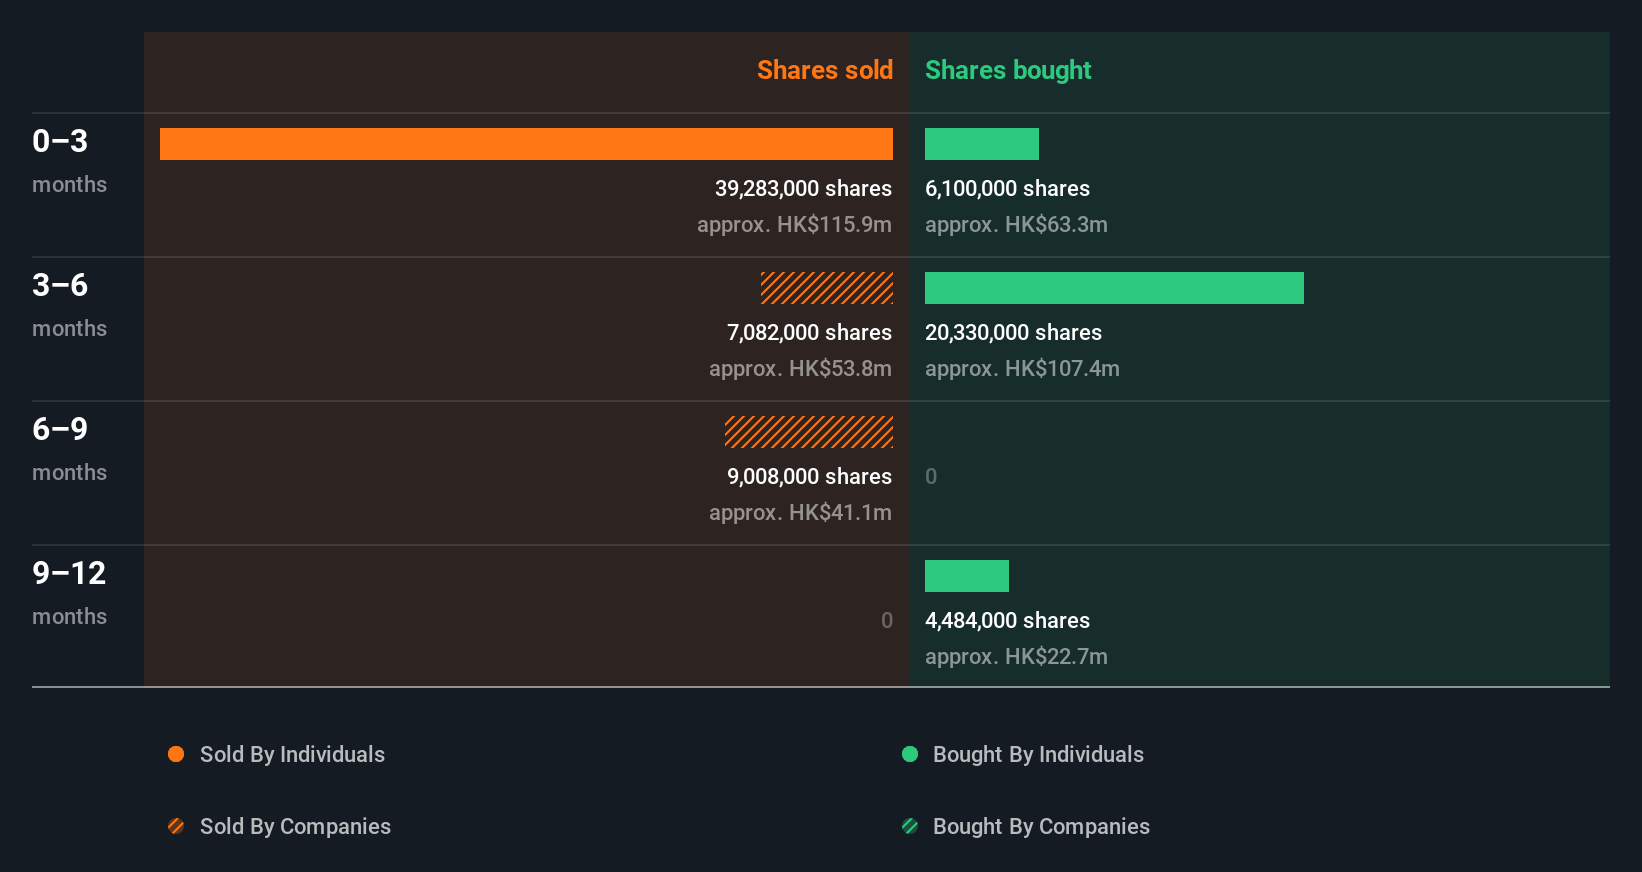Click the green Bought By Individuals legend dot
The image size is (1642, 872).
pos(910,754)
